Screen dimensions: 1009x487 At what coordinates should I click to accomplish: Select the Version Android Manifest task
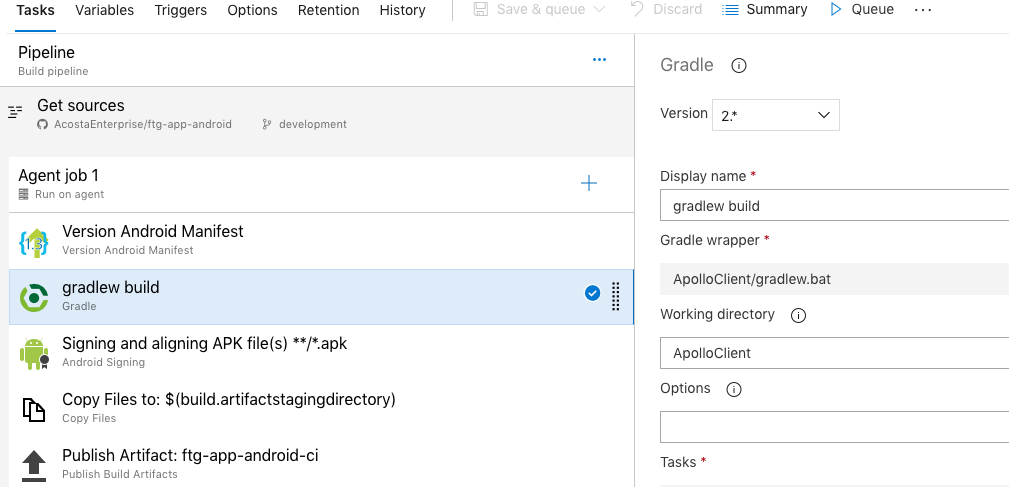point(321,241)
